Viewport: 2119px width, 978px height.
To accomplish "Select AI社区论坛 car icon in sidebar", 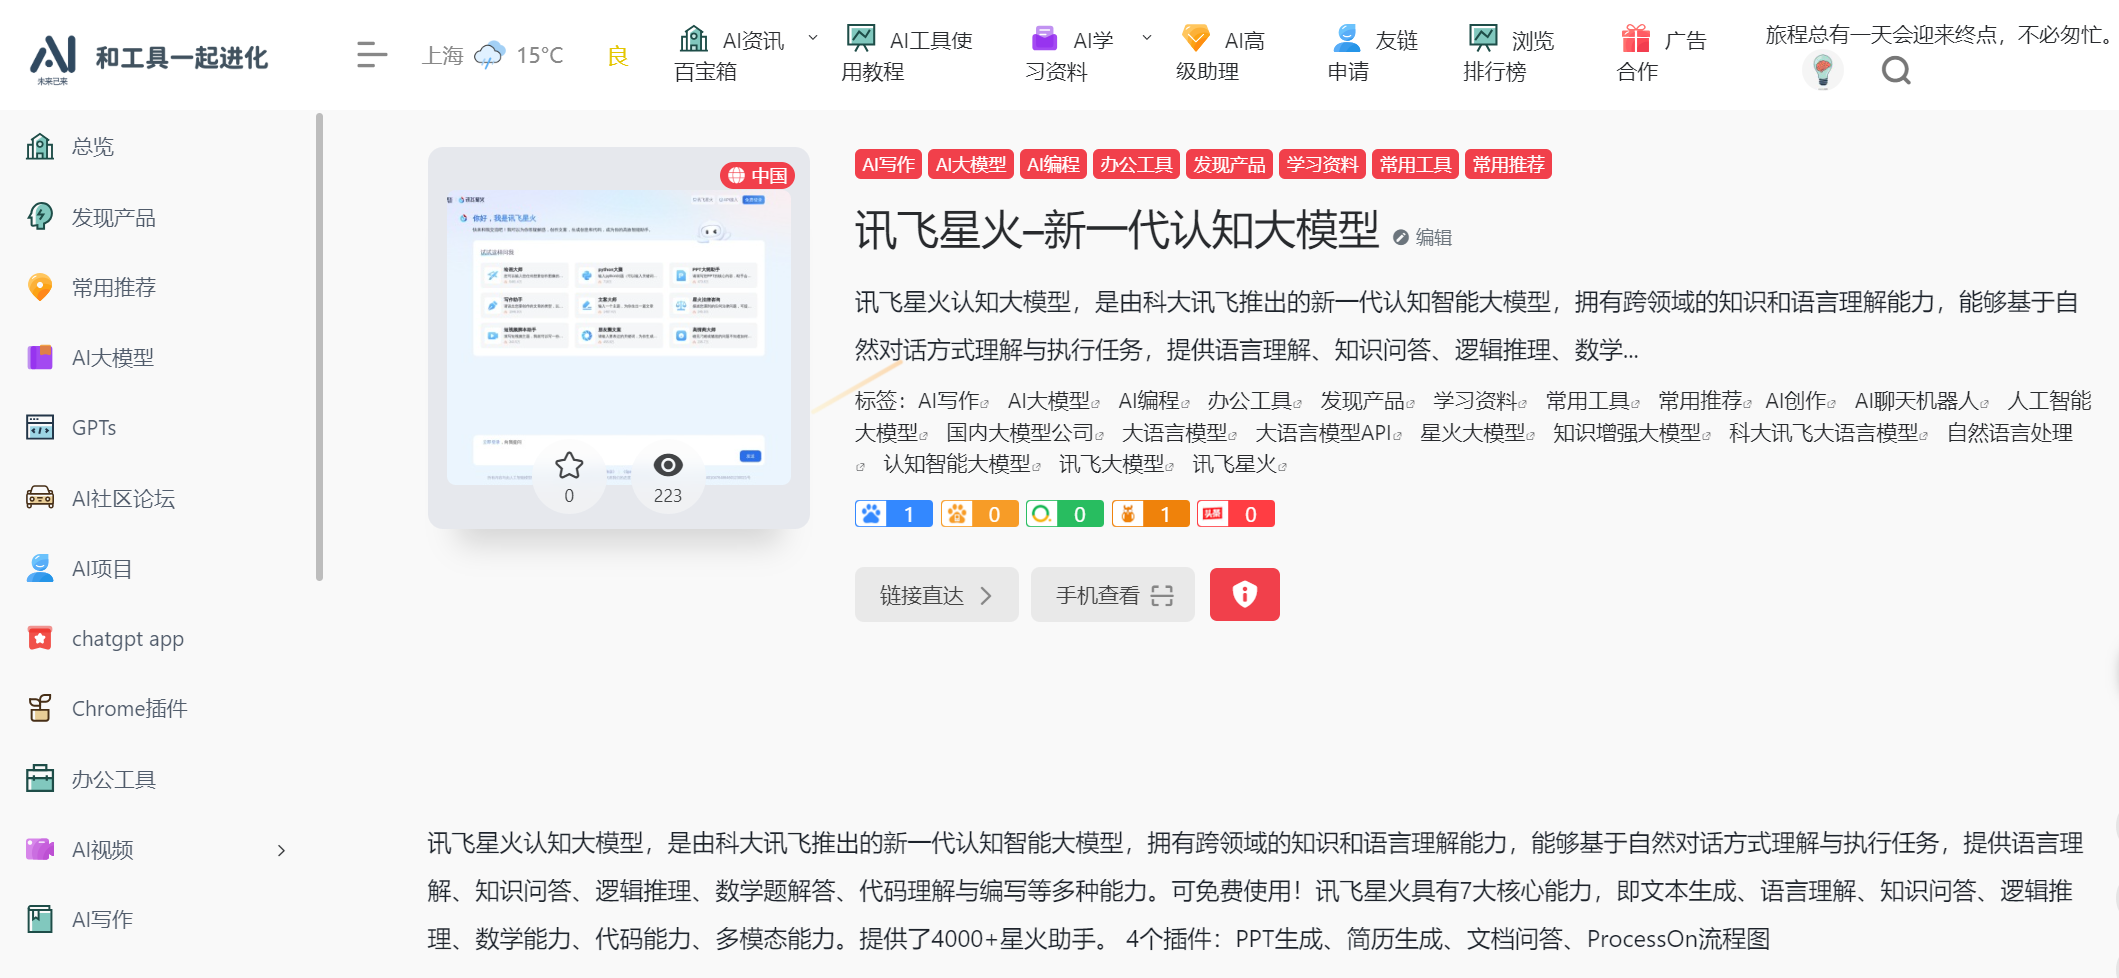I will pyautogui.click(x=40, y=498).
